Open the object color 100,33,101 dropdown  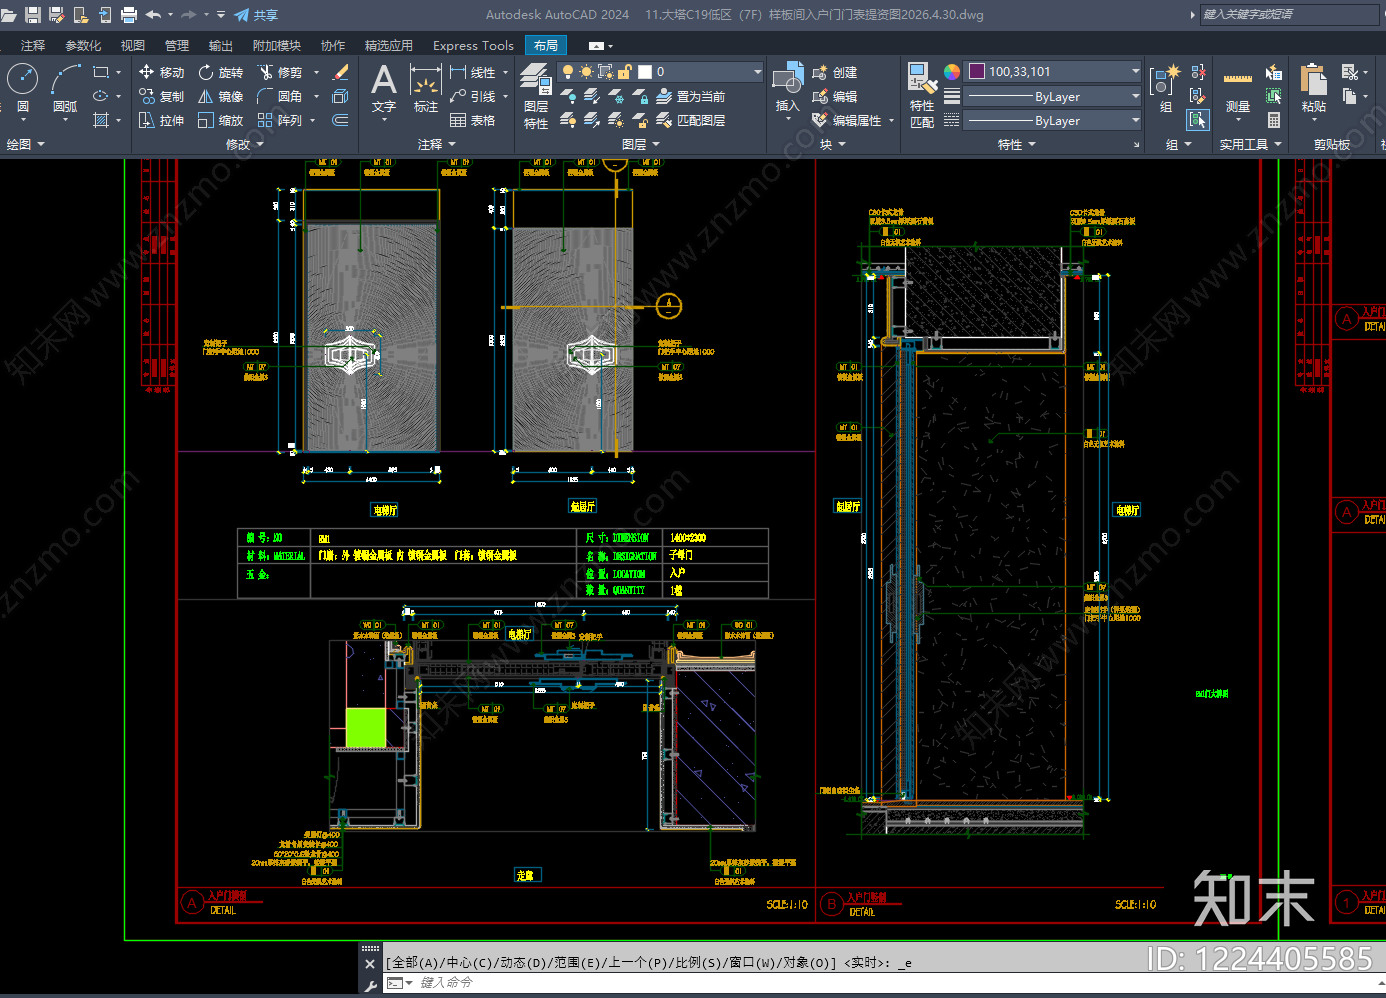1135,71
